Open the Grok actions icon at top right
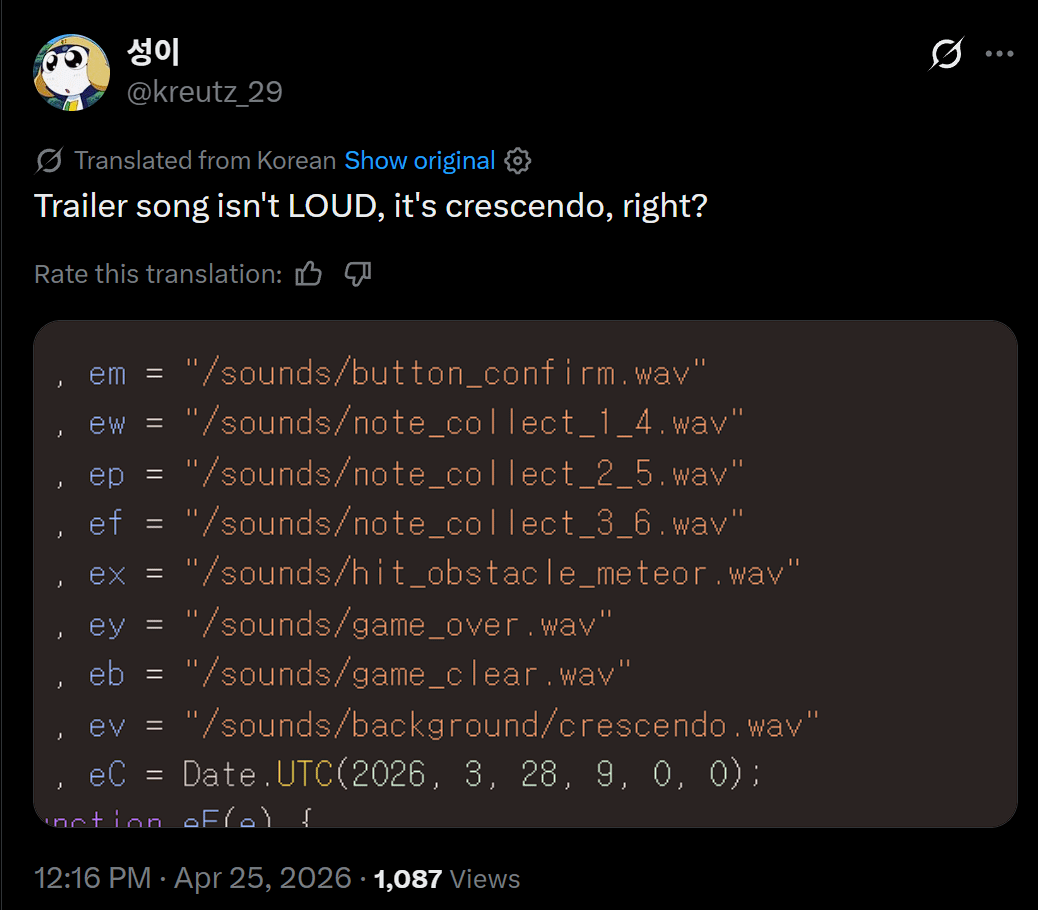Image resolution: width=1038 pixels, height=910 pixels. tap(945, 54)
